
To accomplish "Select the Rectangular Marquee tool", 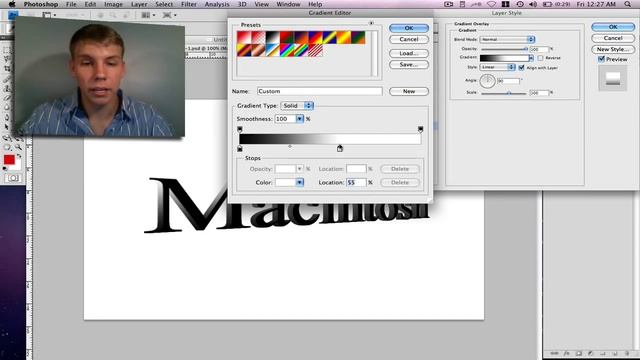I will point(7,50).
